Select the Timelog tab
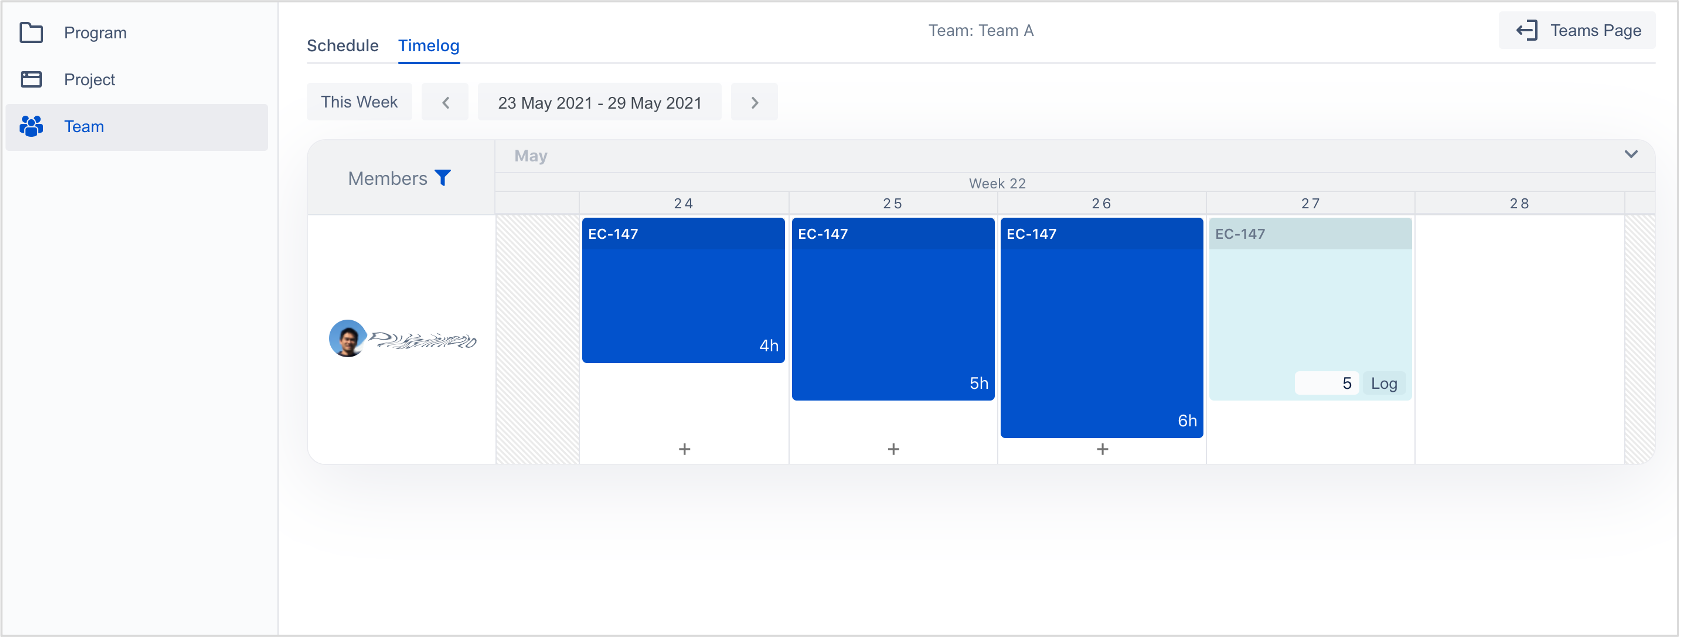Screen dimensions: 1681x637 click(428, 45)
